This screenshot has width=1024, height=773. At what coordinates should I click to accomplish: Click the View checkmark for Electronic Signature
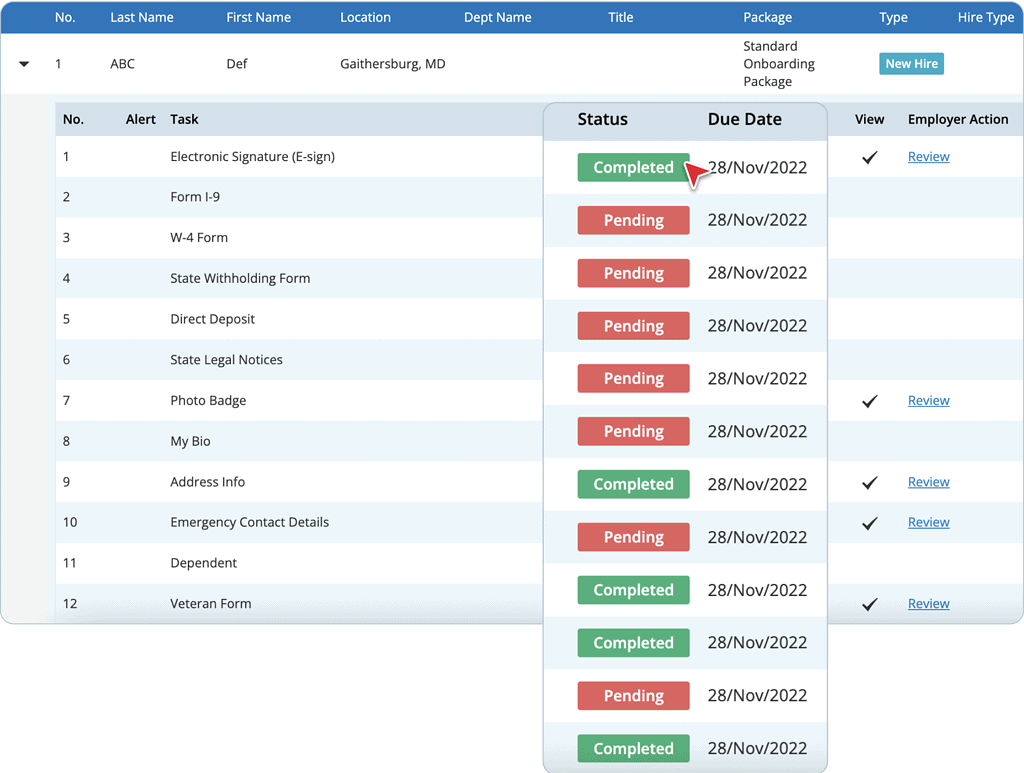869,156
